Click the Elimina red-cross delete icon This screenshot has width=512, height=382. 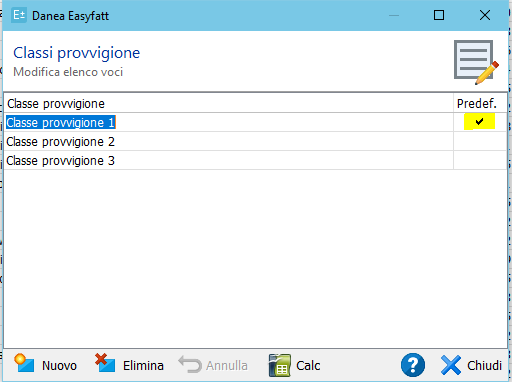pos(105,363)
